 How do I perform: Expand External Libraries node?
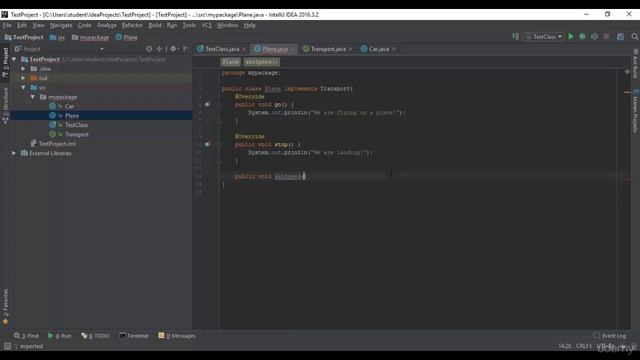(14, 153)
